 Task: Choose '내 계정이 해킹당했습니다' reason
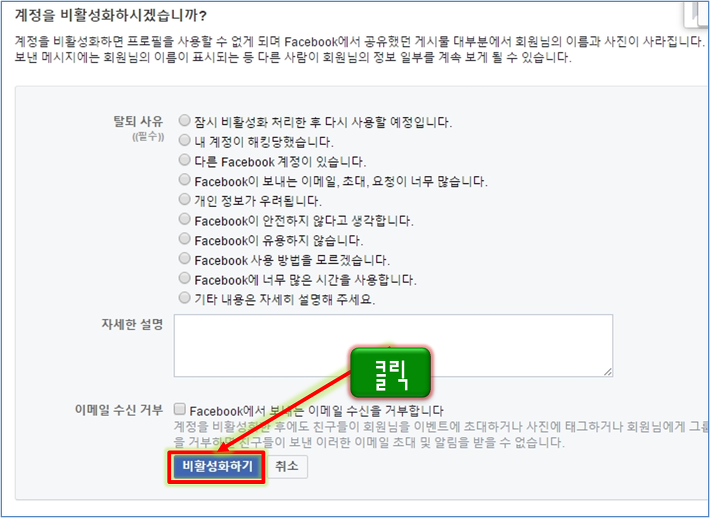[184, 140]
